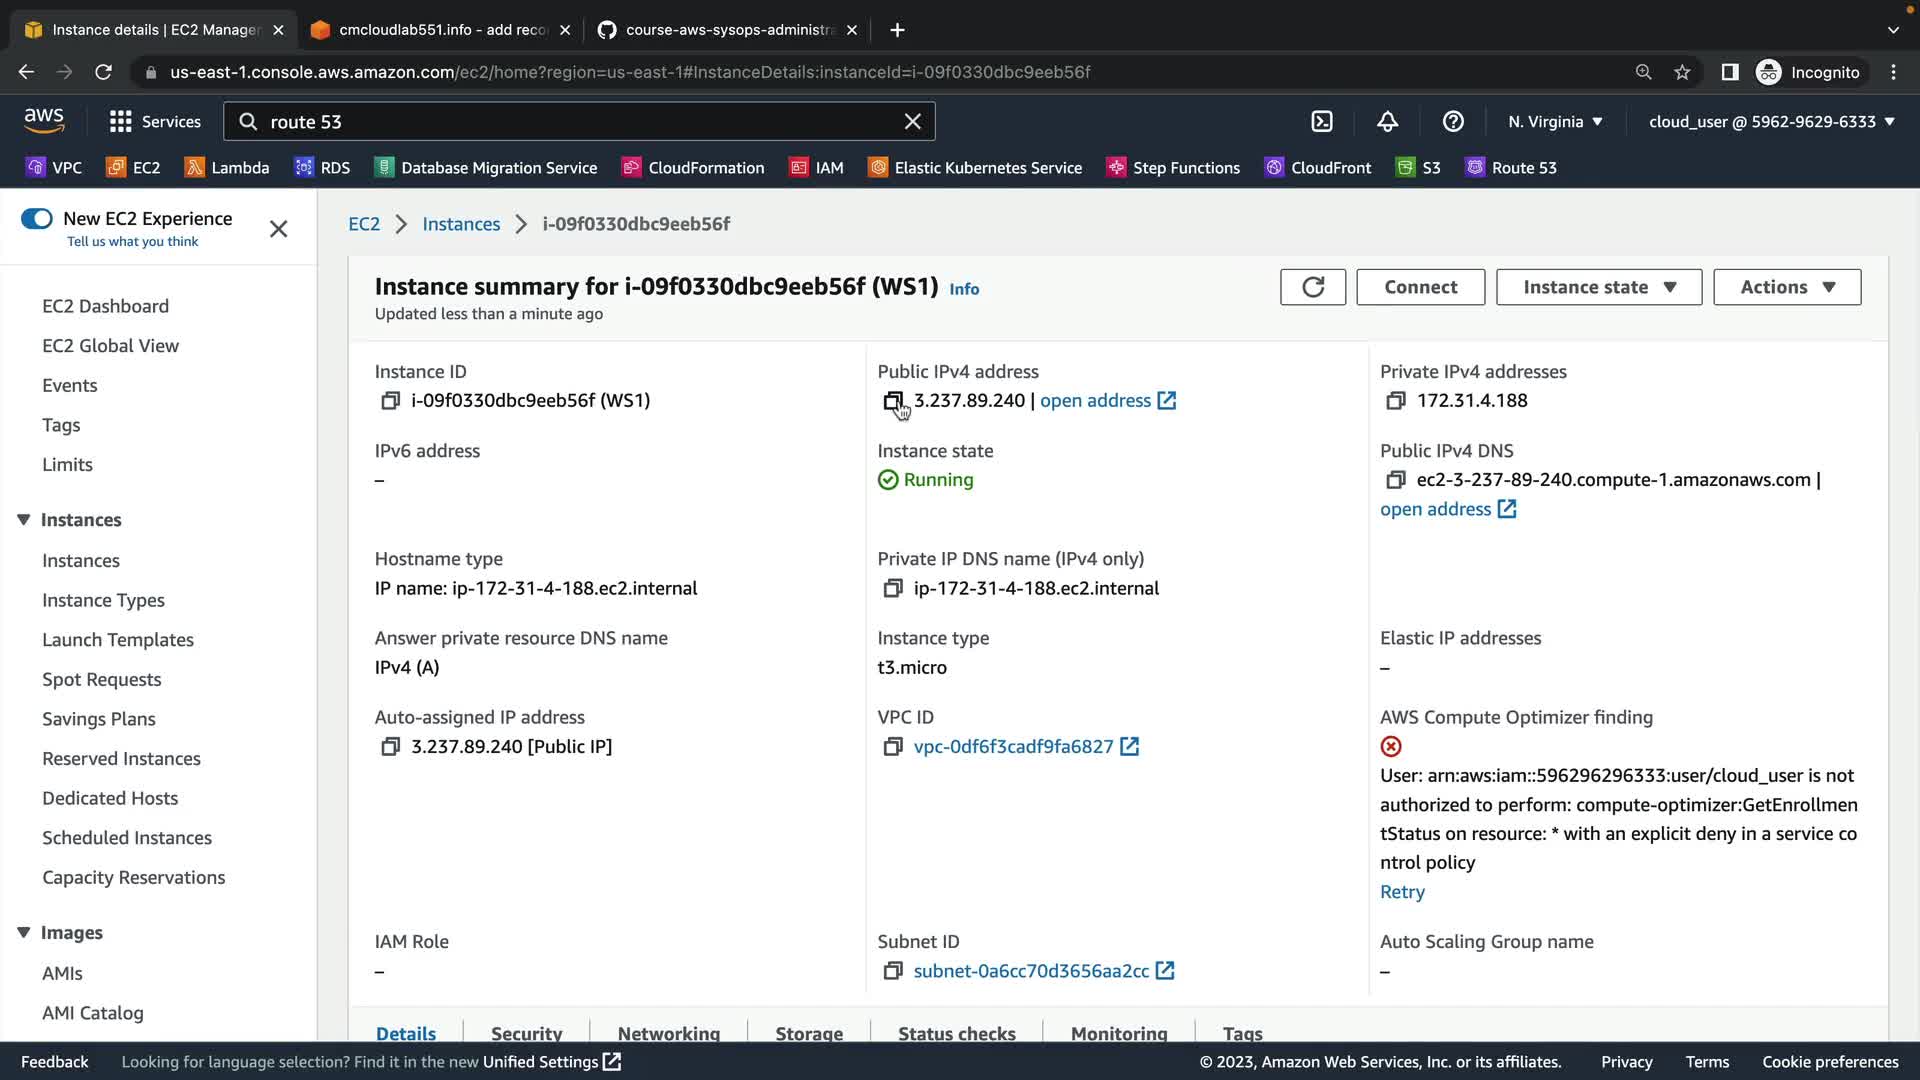Viewport: 1920px width, 1080px height.
Task: Toggle off New EC2 Experience
Action: pos(37,219)
